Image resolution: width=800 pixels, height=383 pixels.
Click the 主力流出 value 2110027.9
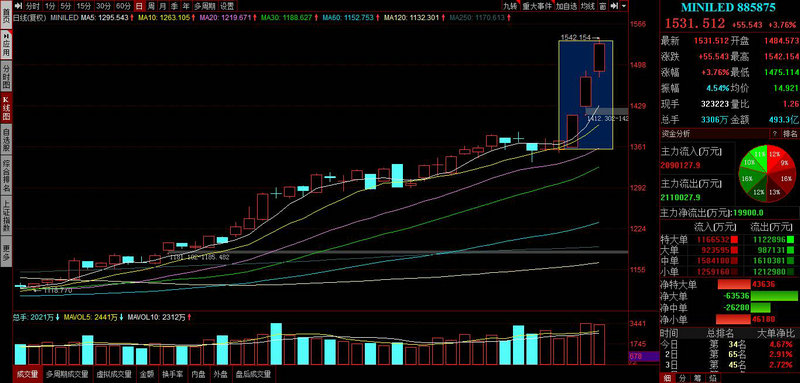click(x=681, y=197)
